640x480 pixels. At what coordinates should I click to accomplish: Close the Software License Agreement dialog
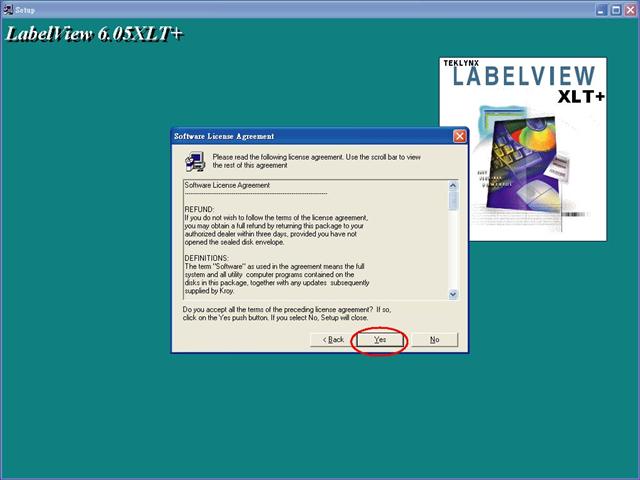pos(460,136)
